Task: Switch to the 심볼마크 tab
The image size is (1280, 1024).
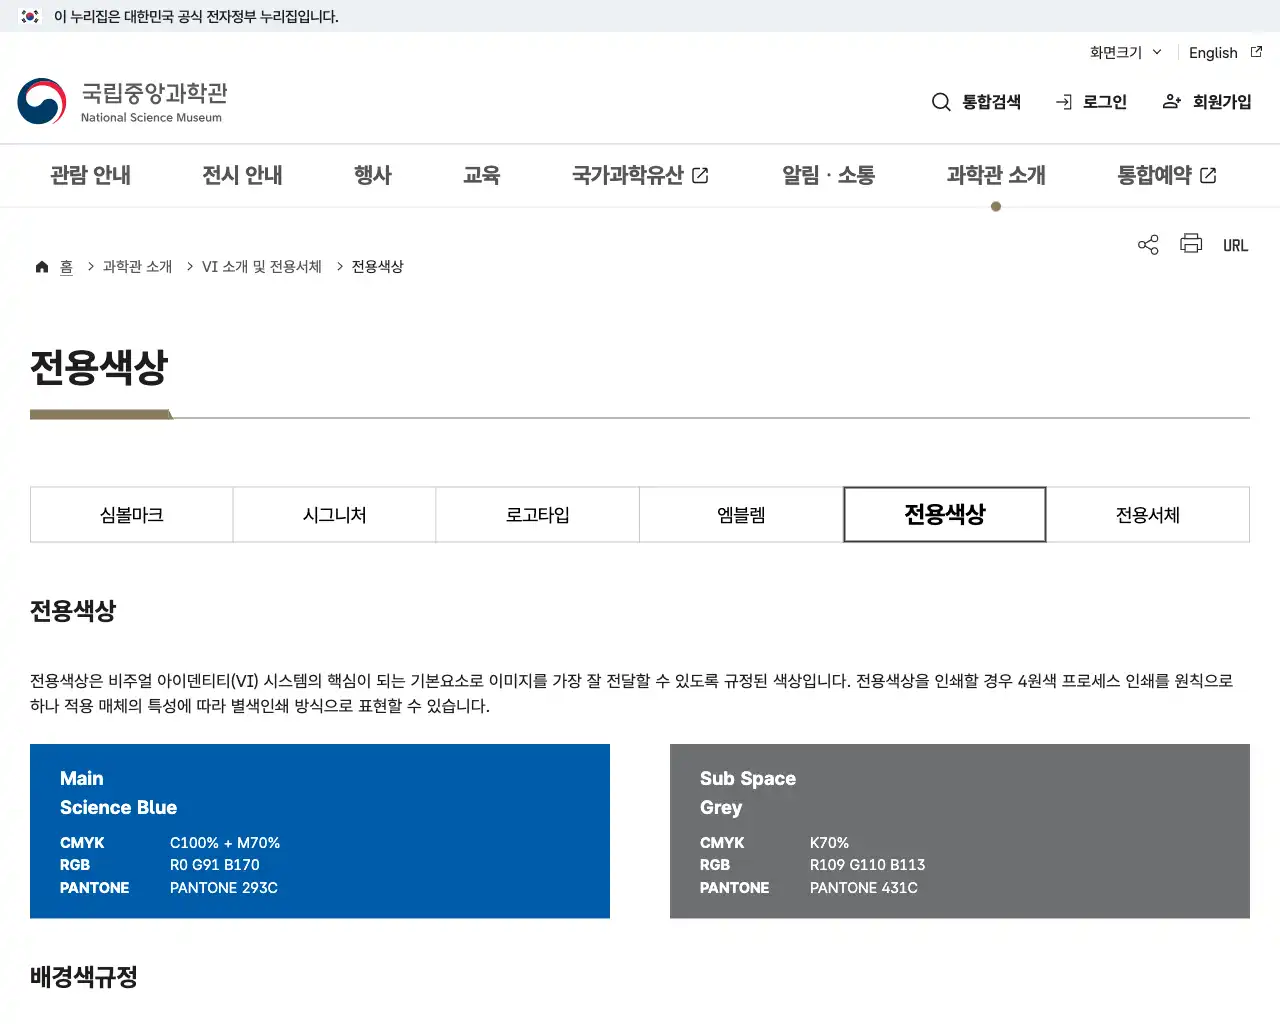Action: point(131,514)
